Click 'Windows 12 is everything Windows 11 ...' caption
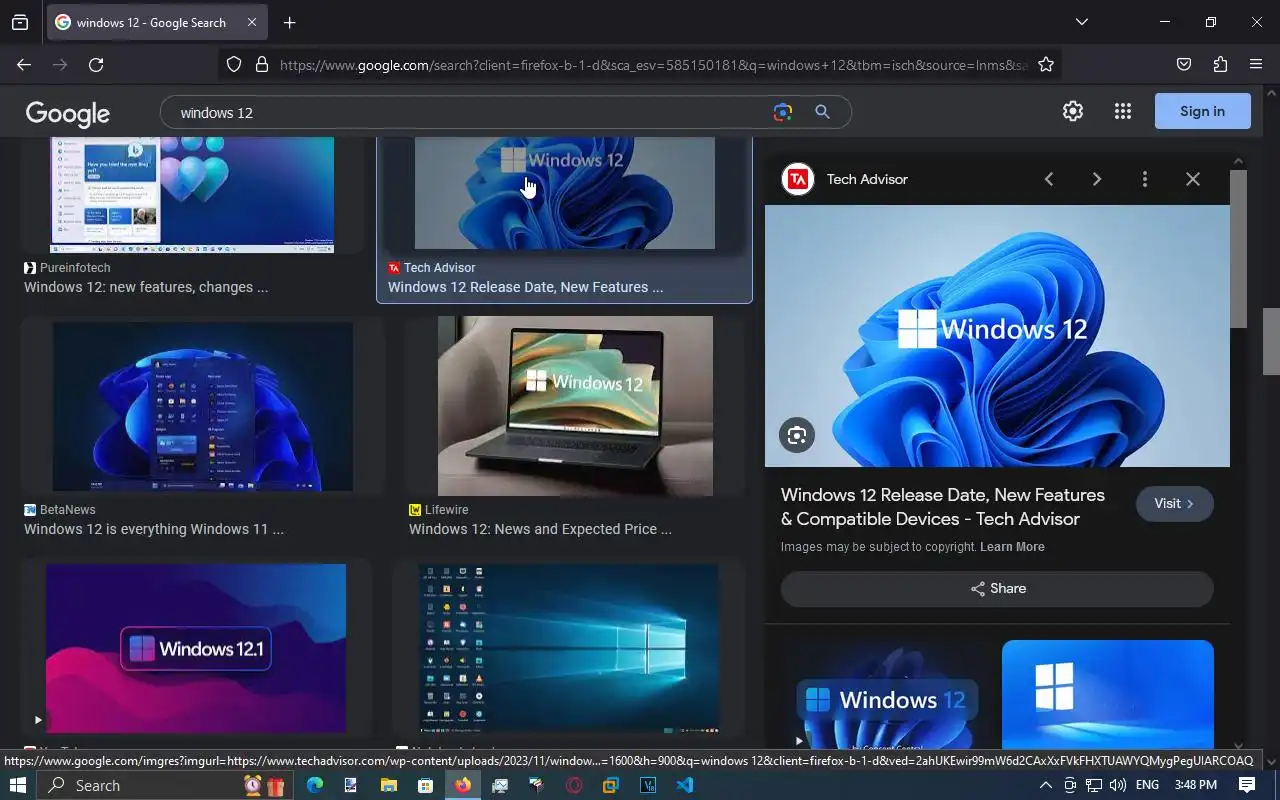The image size is (1280, 800). pos(154,529)
